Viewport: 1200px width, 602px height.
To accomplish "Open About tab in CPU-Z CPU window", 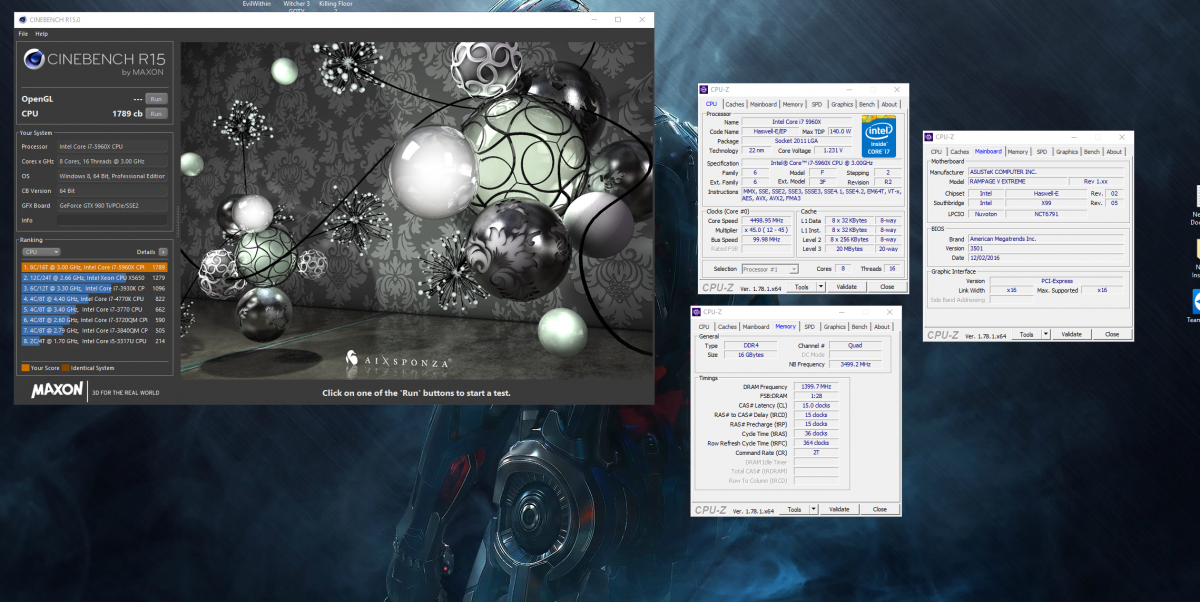I will point(889,104).
